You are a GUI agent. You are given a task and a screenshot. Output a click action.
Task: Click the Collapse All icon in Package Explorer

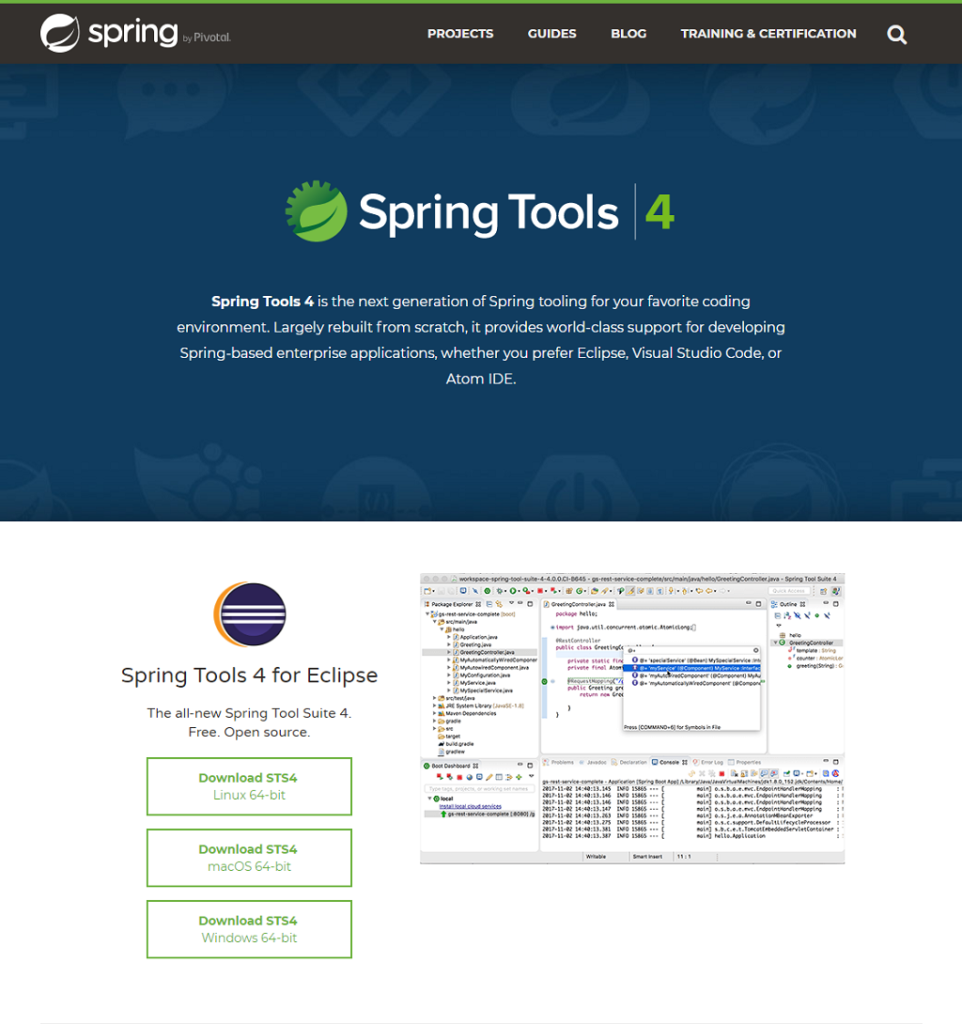[x=489, y=604]
